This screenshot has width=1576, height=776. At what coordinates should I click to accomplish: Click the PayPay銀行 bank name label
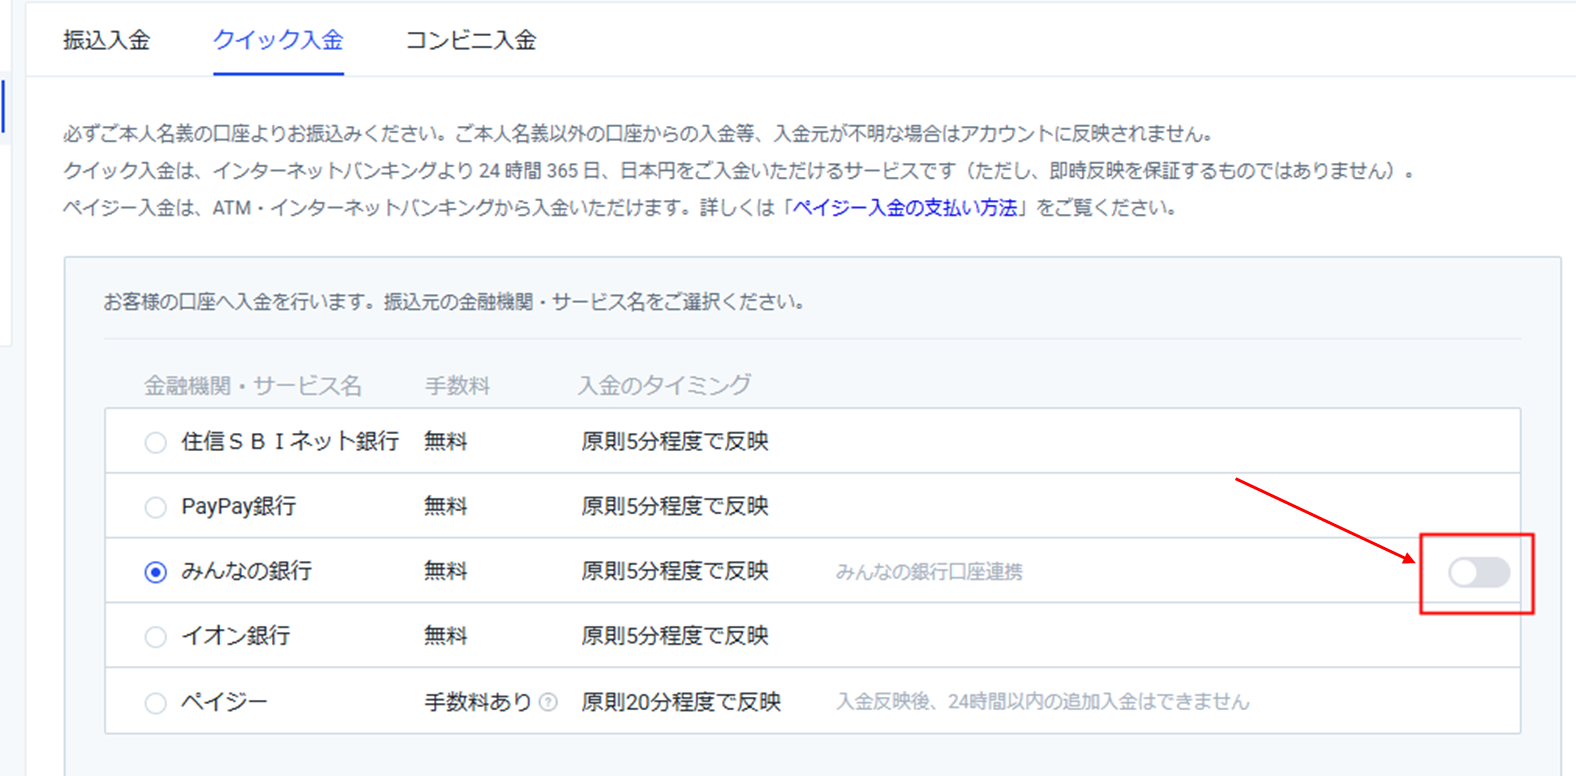pos(238,506)
